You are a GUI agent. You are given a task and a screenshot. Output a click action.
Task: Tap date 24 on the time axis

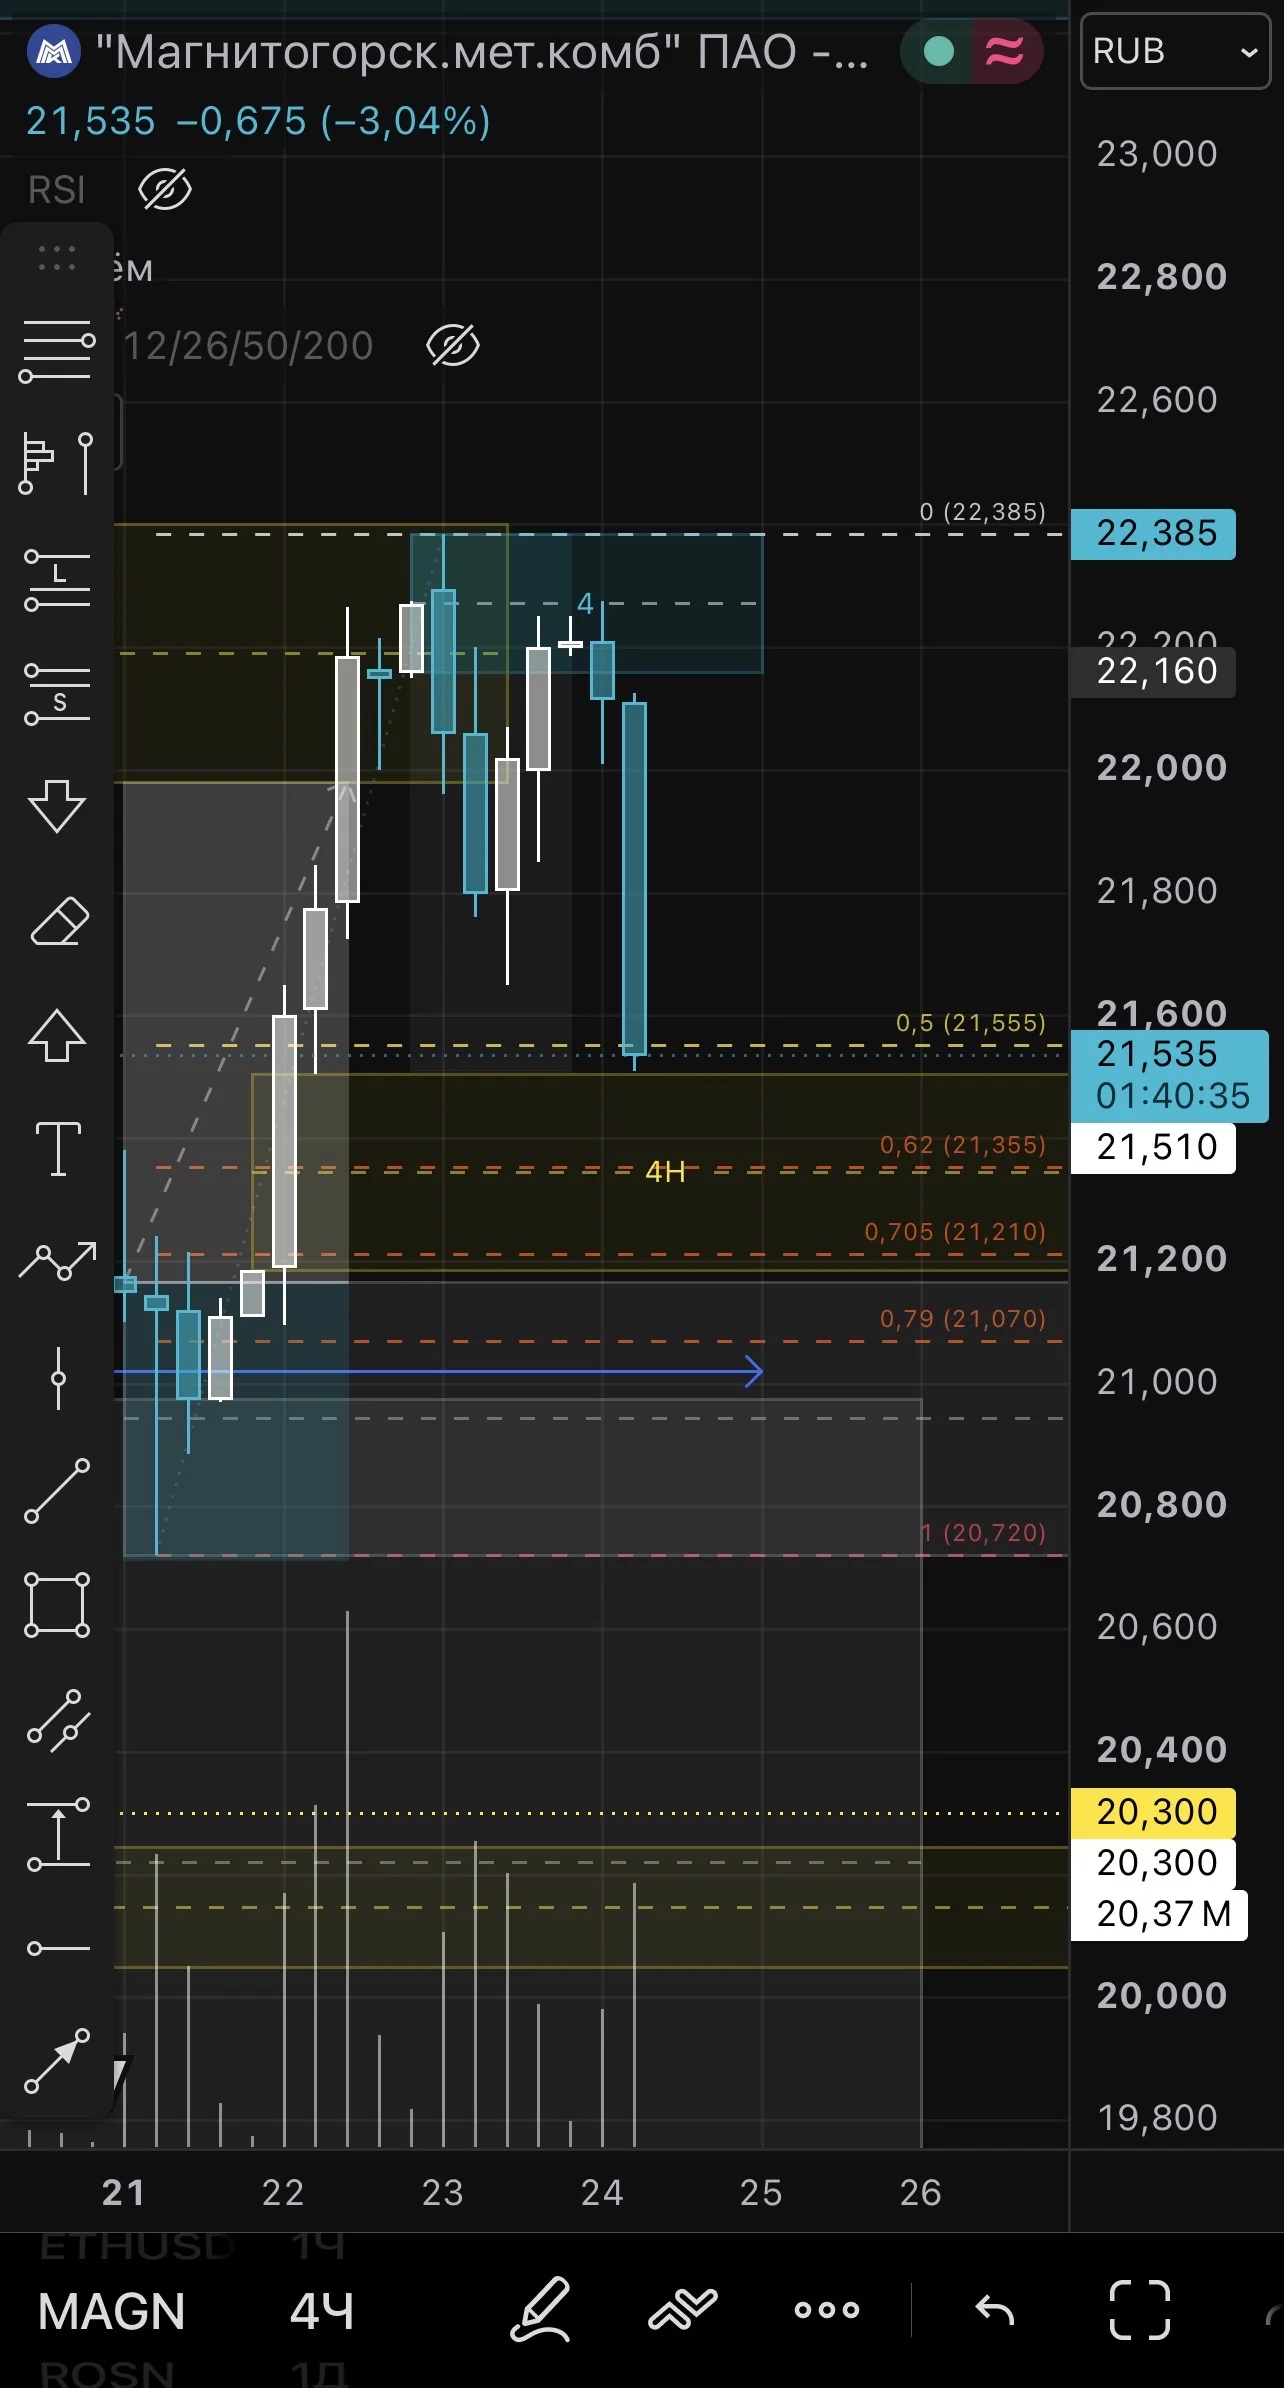[602, 2192]
